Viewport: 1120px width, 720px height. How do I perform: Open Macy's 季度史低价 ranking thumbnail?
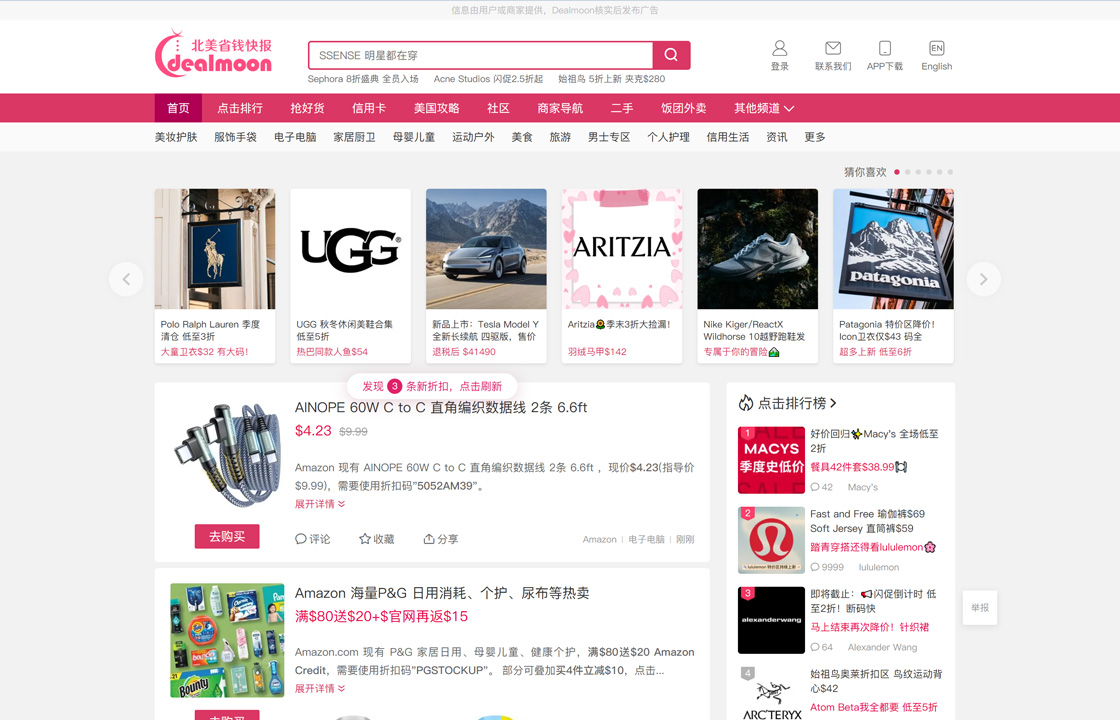tap(771, 460)
